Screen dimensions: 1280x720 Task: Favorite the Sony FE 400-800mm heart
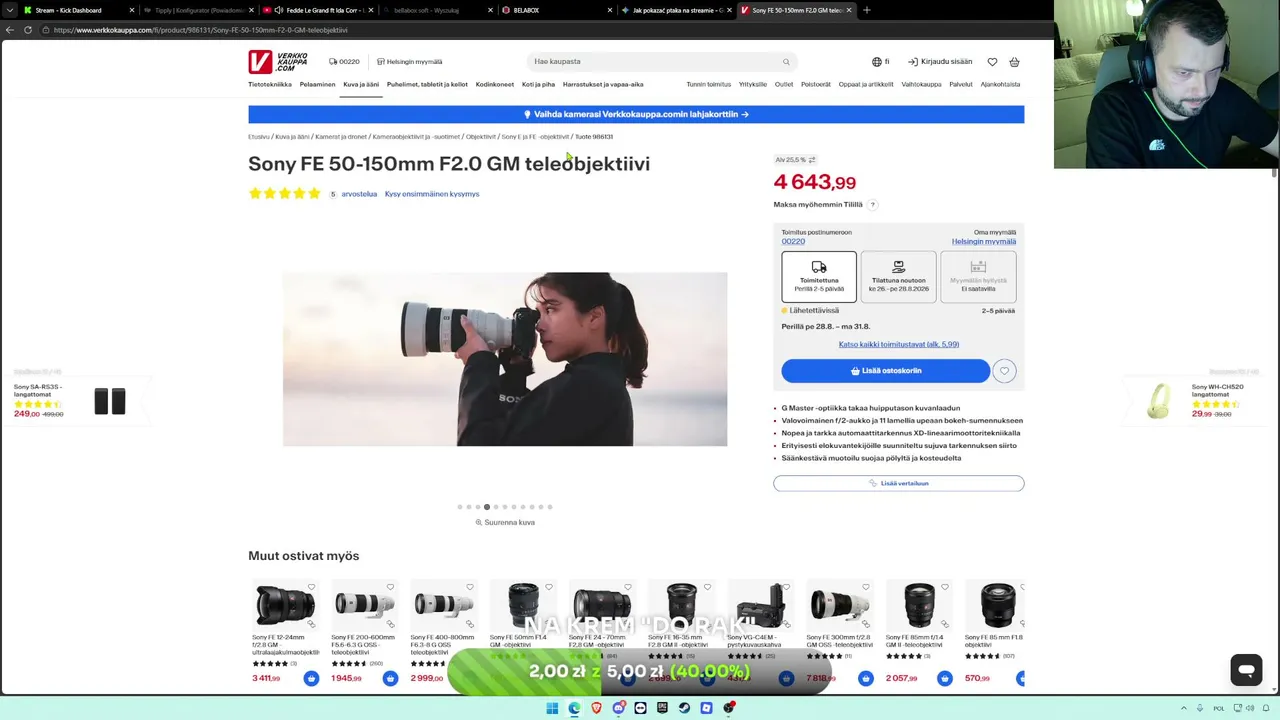[469, 587]
